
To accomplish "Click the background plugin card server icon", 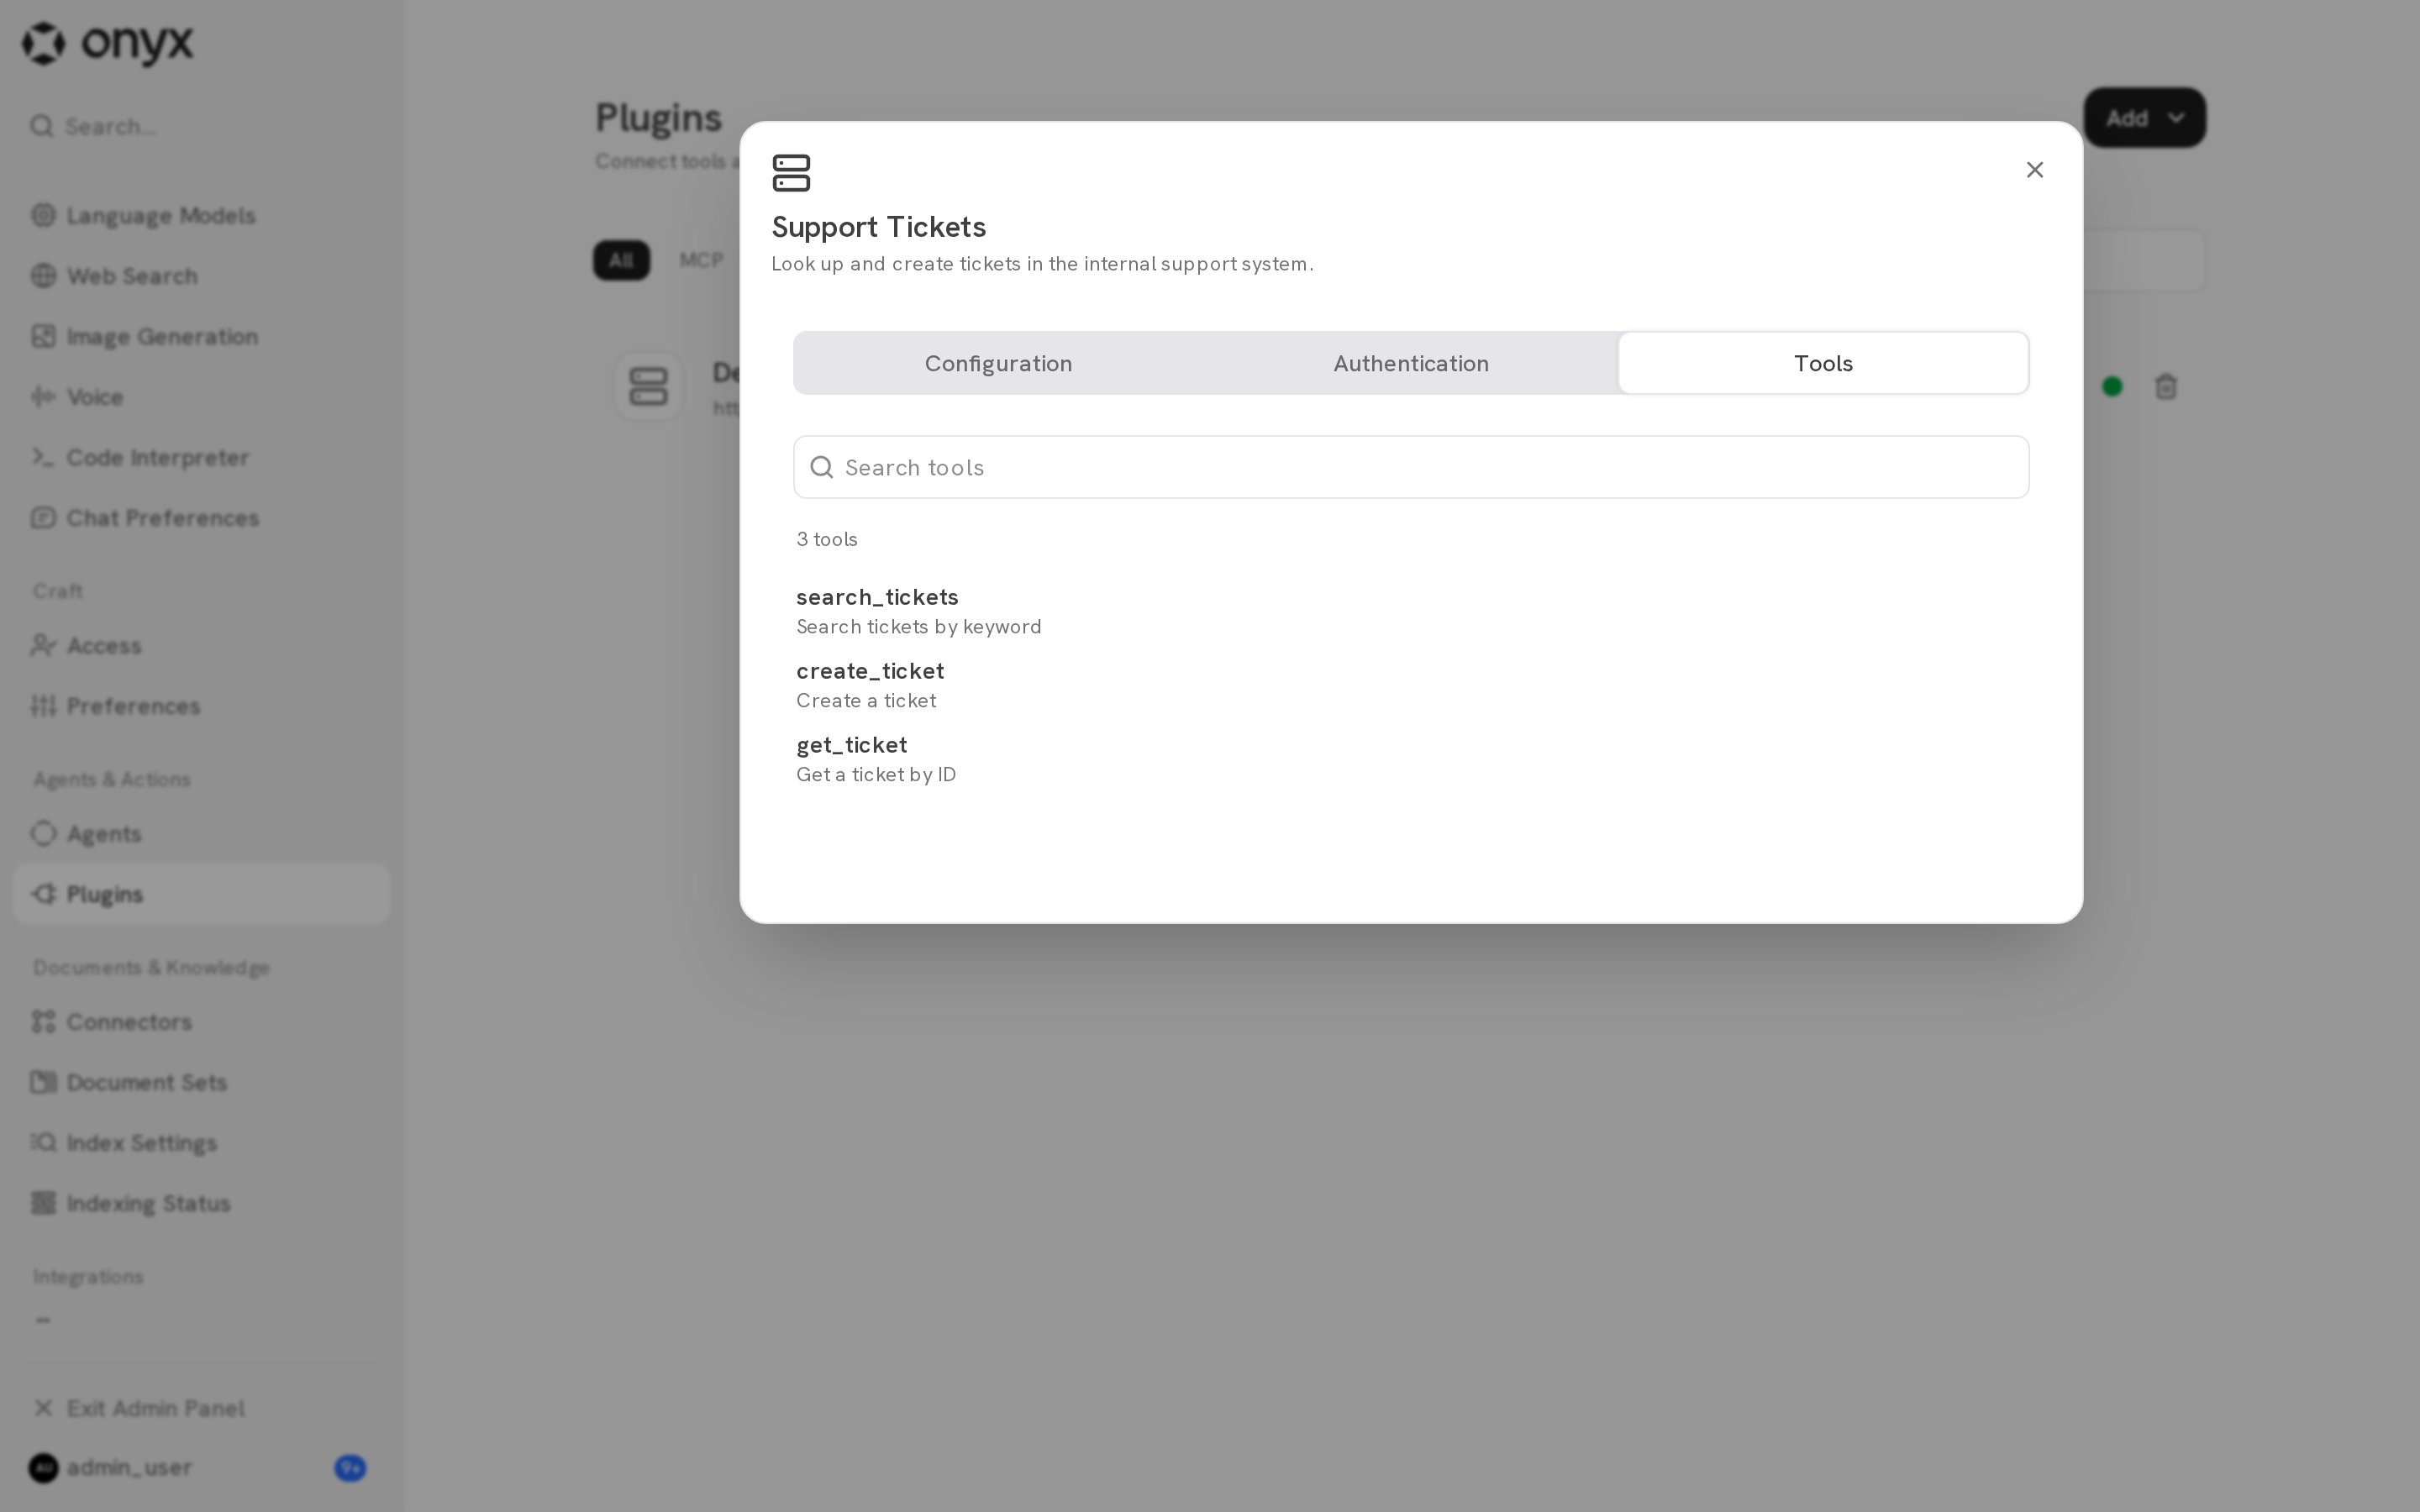I will pyautogui.click(x=649, y=386).
